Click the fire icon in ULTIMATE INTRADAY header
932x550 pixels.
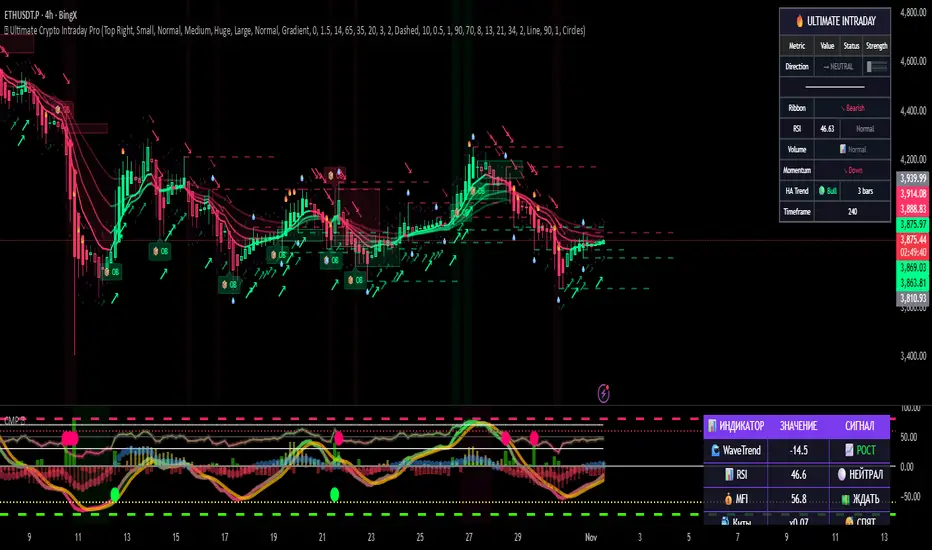pos(799,21)
